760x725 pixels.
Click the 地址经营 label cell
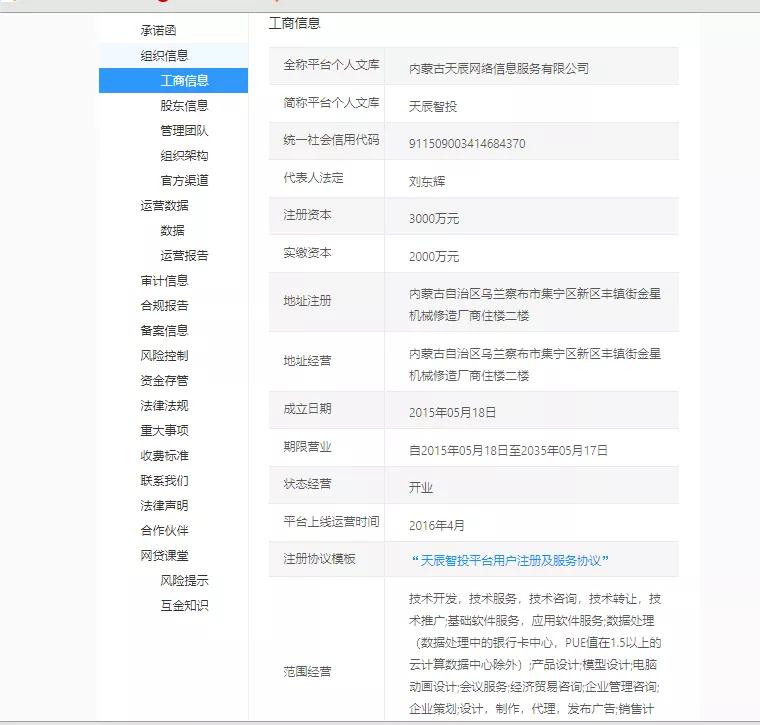[x=327, y=362]
